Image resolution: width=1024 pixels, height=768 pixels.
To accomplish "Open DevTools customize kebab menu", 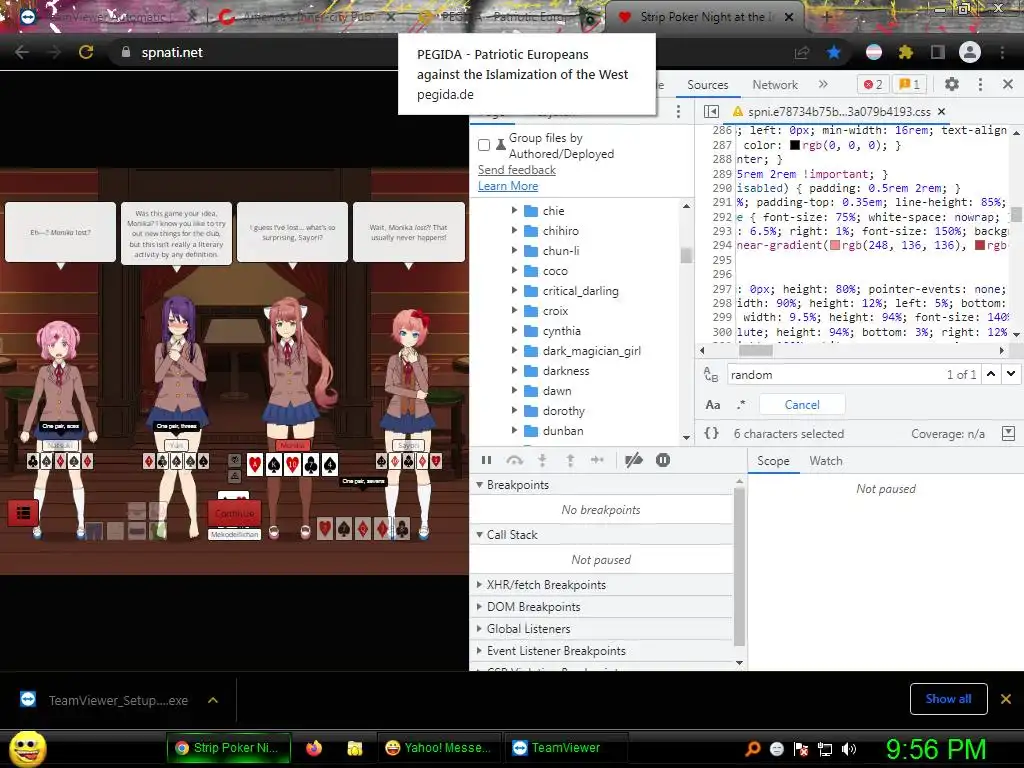I will (x=980, y=84).
